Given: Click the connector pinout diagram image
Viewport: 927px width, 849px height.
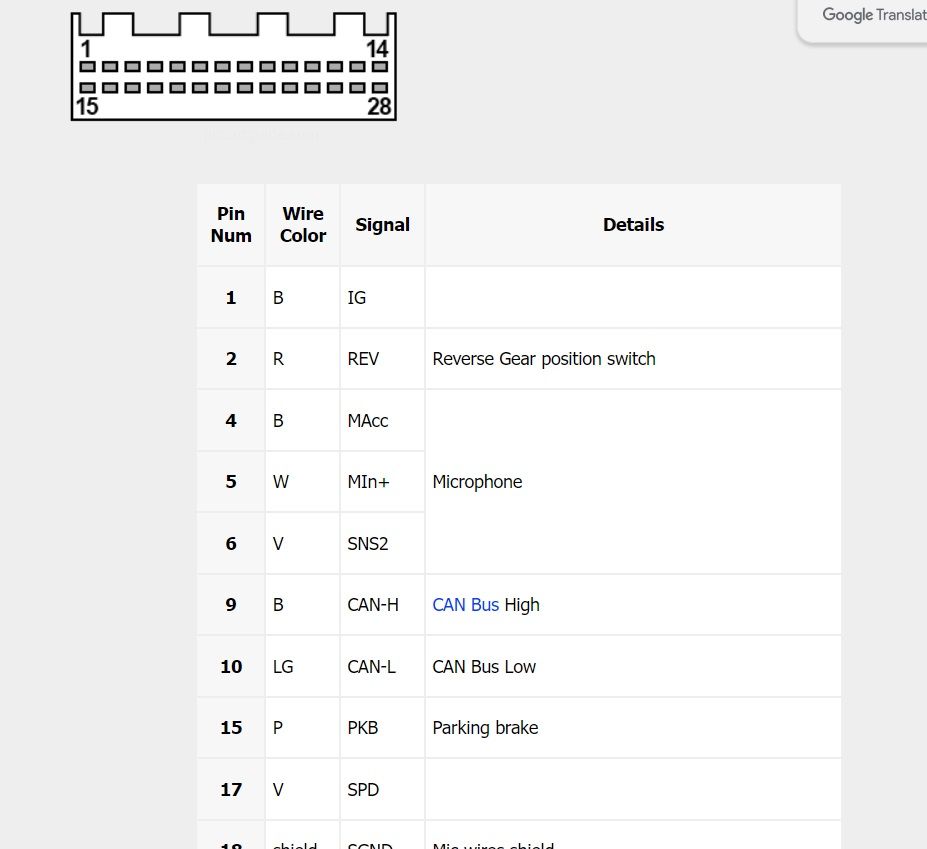Looking at the screenshot, I should pos(234,66).
